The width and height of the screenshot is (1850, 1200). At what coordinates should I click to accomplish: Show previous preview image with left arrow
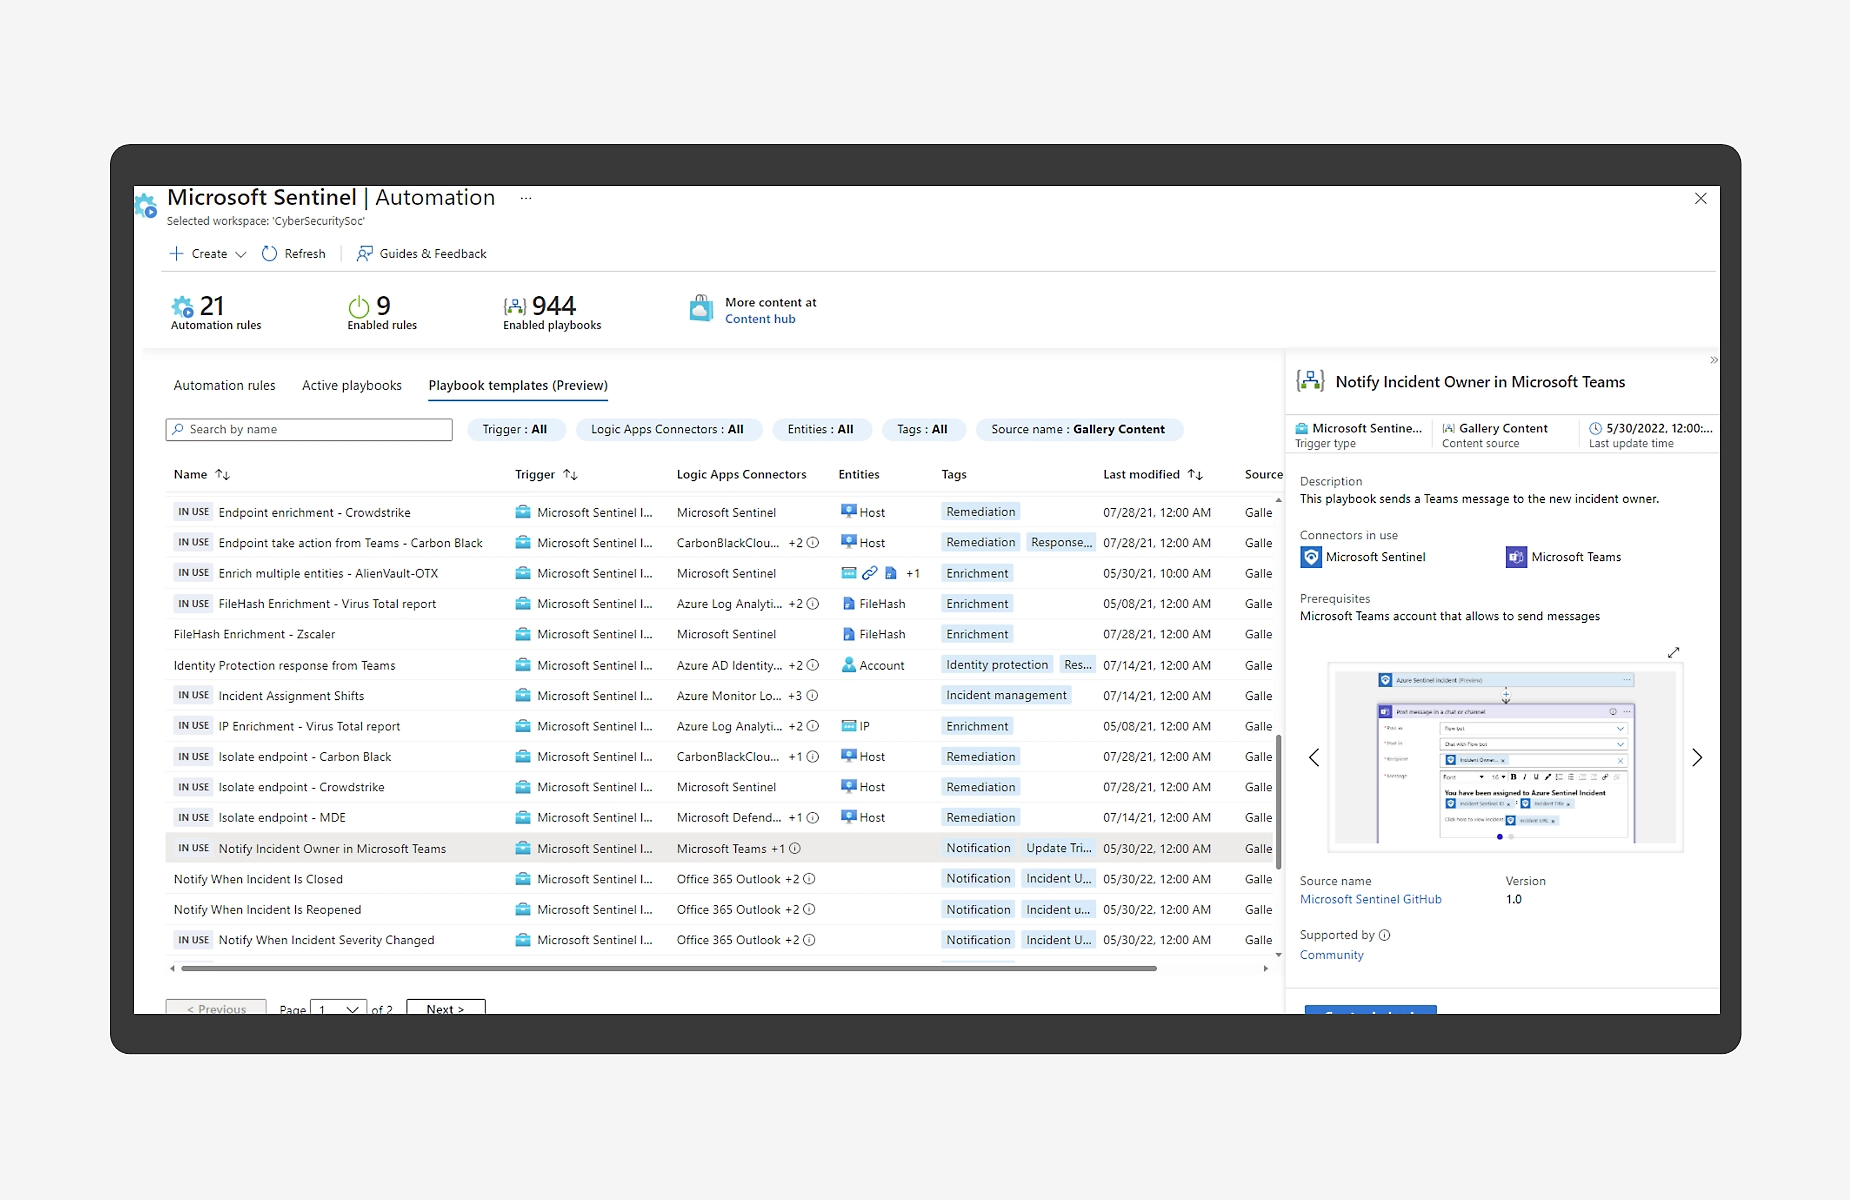click(x=1314, y=758)
